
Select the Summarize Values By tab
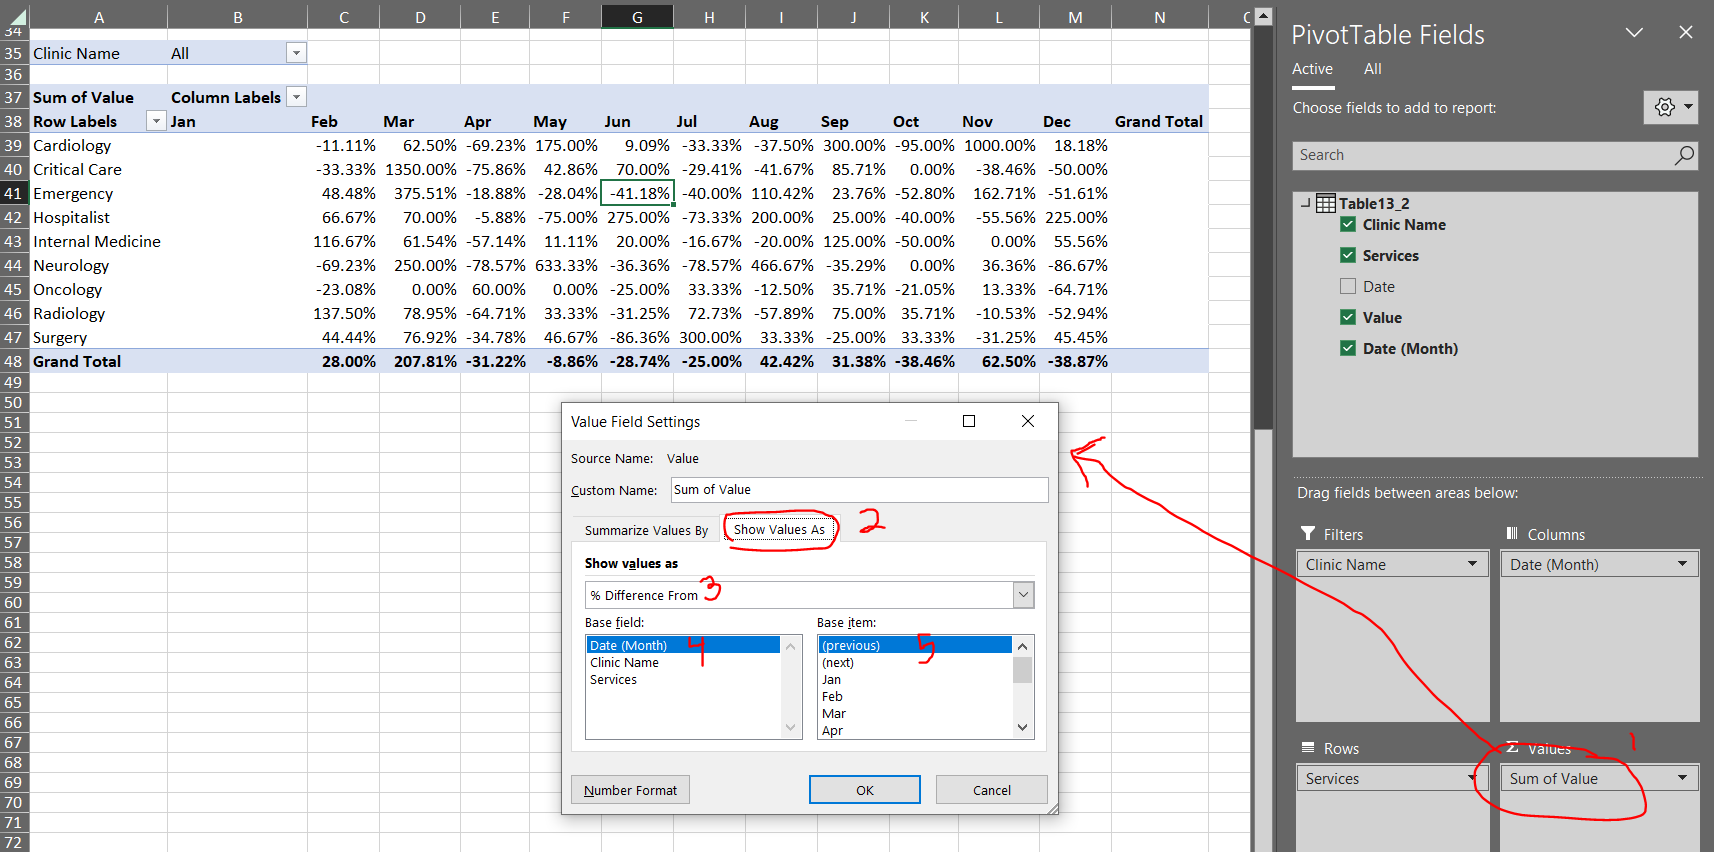[x=646, y=530]
